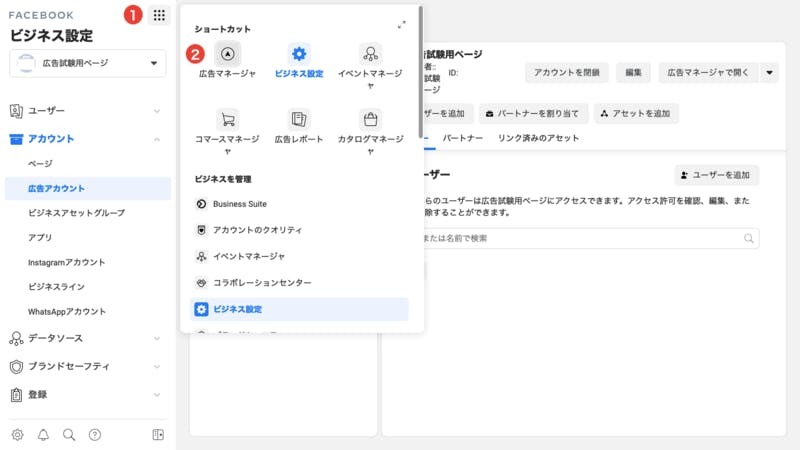
Task: Expand the データソース section chevron
Action: 157,339
